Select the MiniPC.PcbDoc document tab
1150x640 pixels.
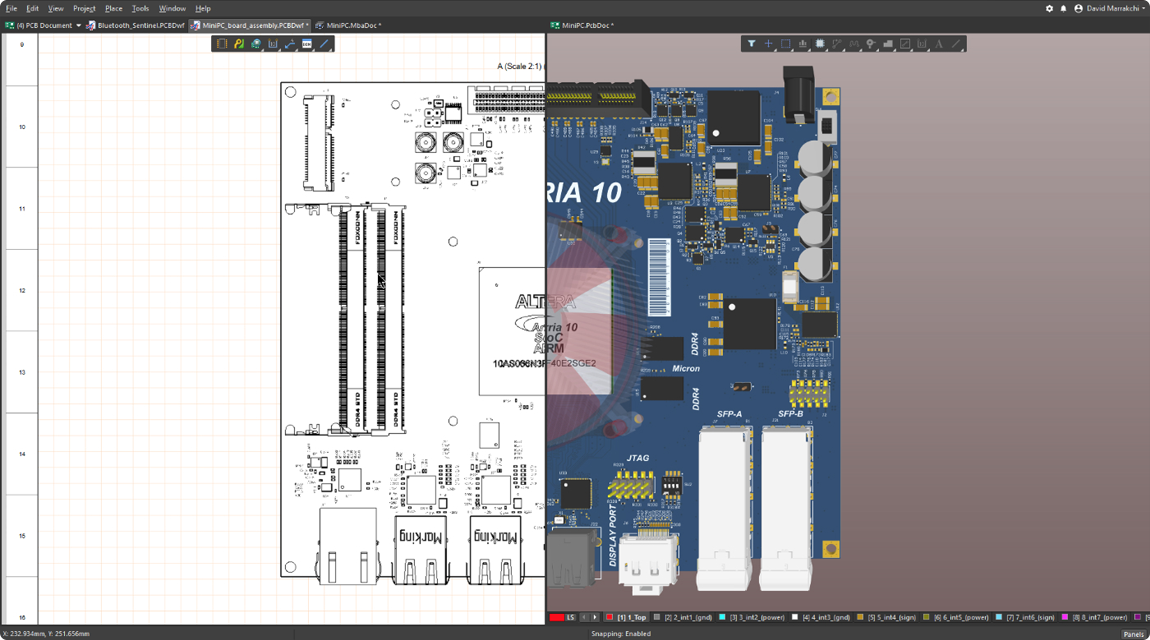(582, 25)
